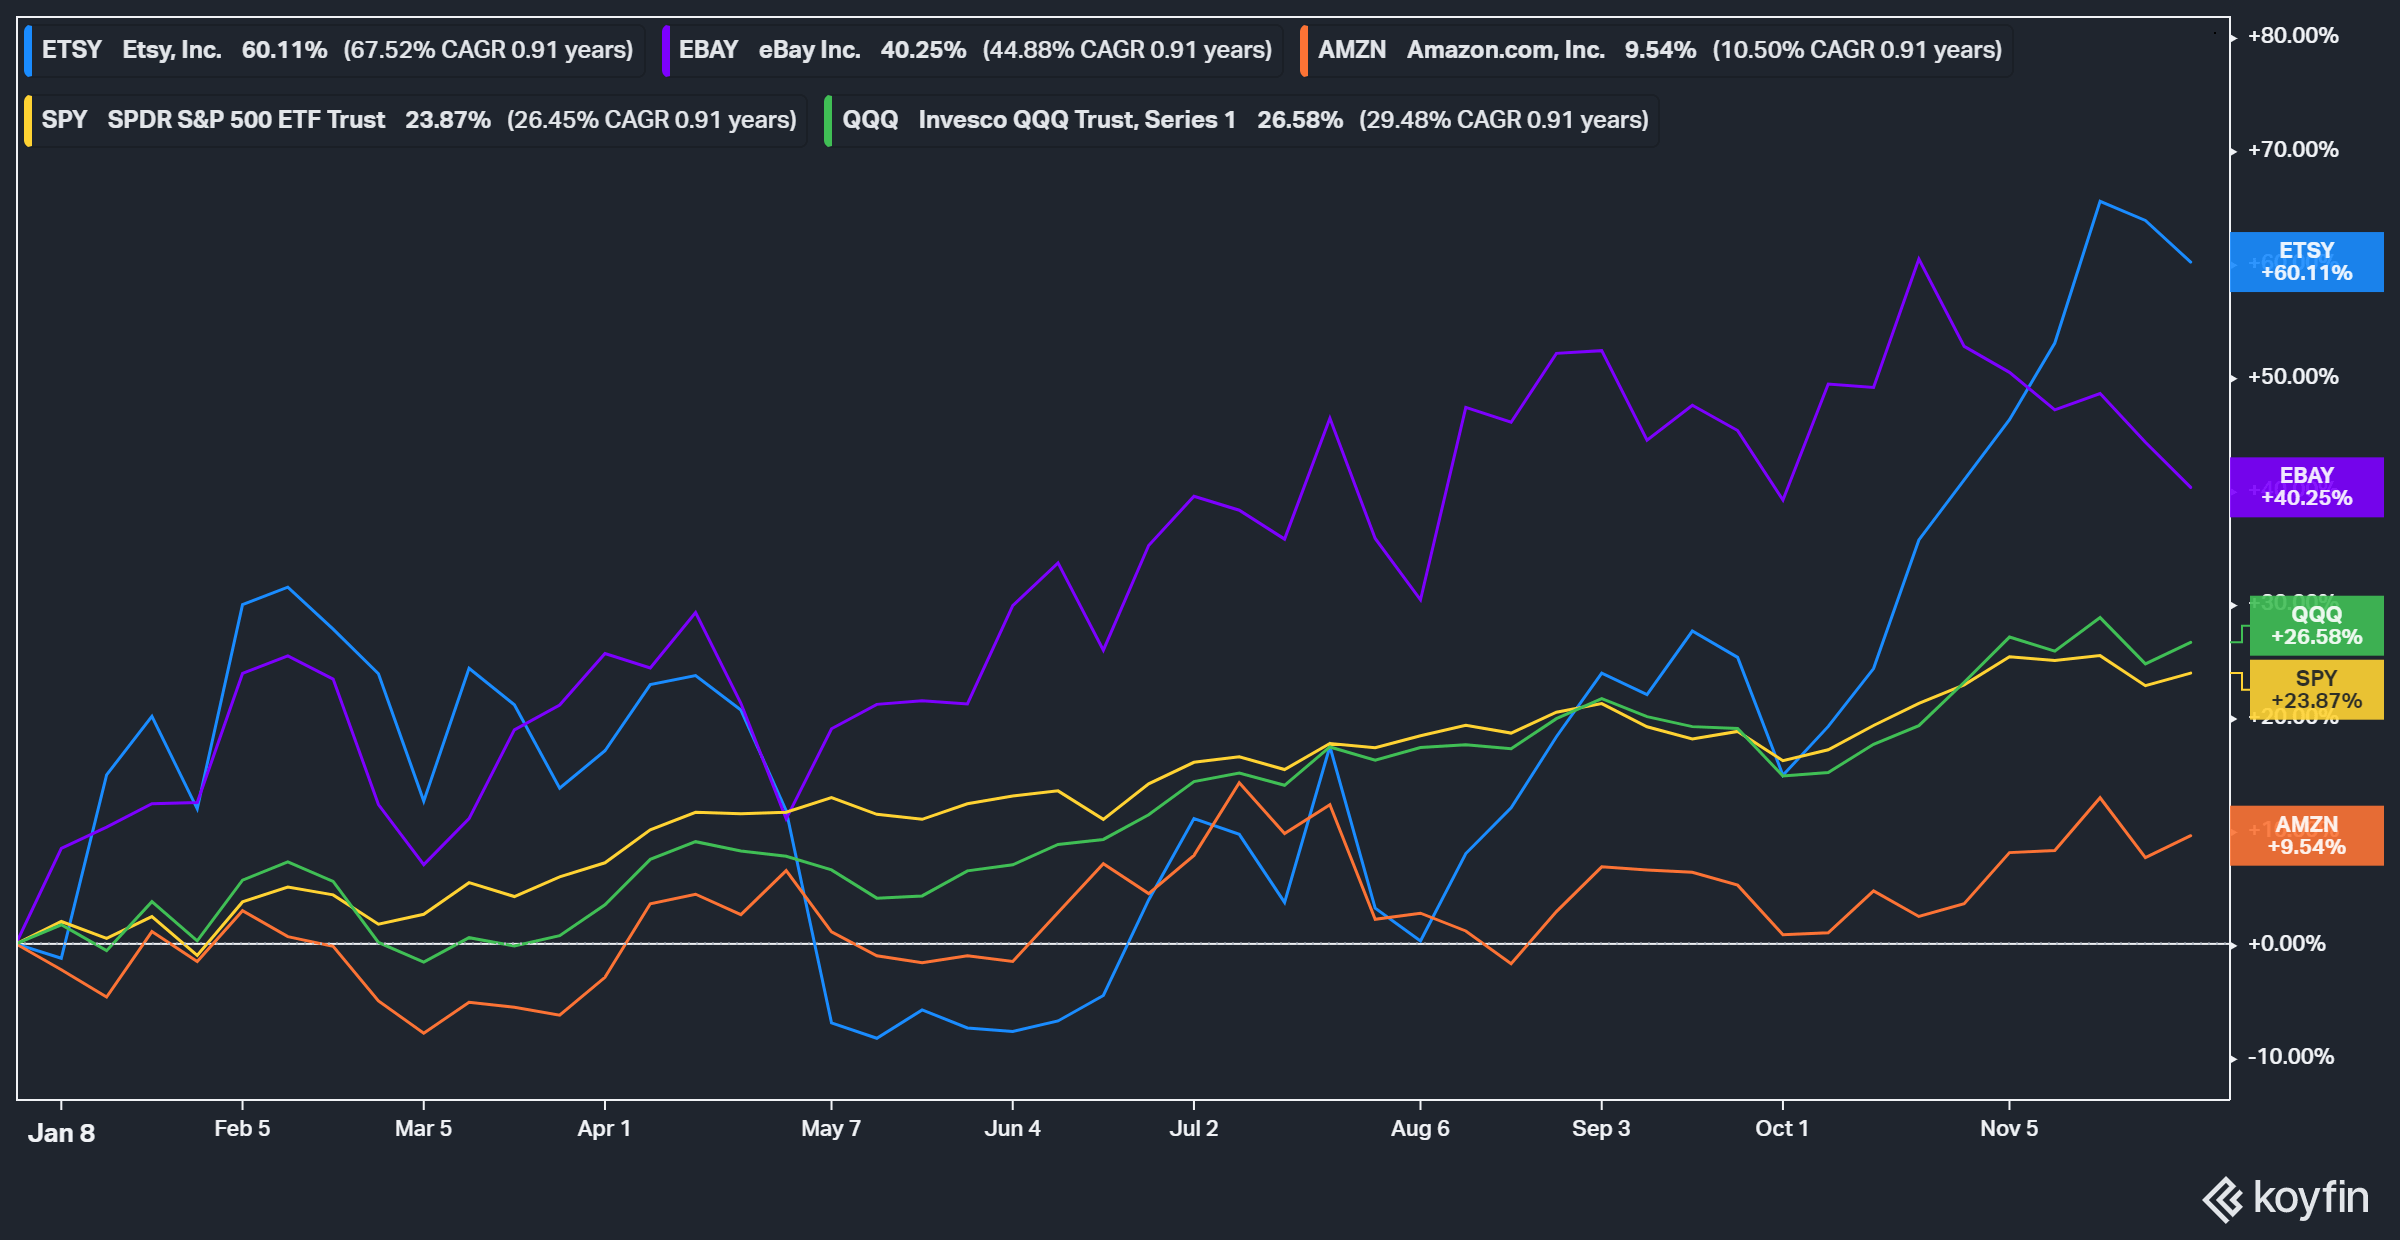Select the Nov 5 date label on x-axis
This screenshot has height=1240, width=2400.
[2008, 1128]
